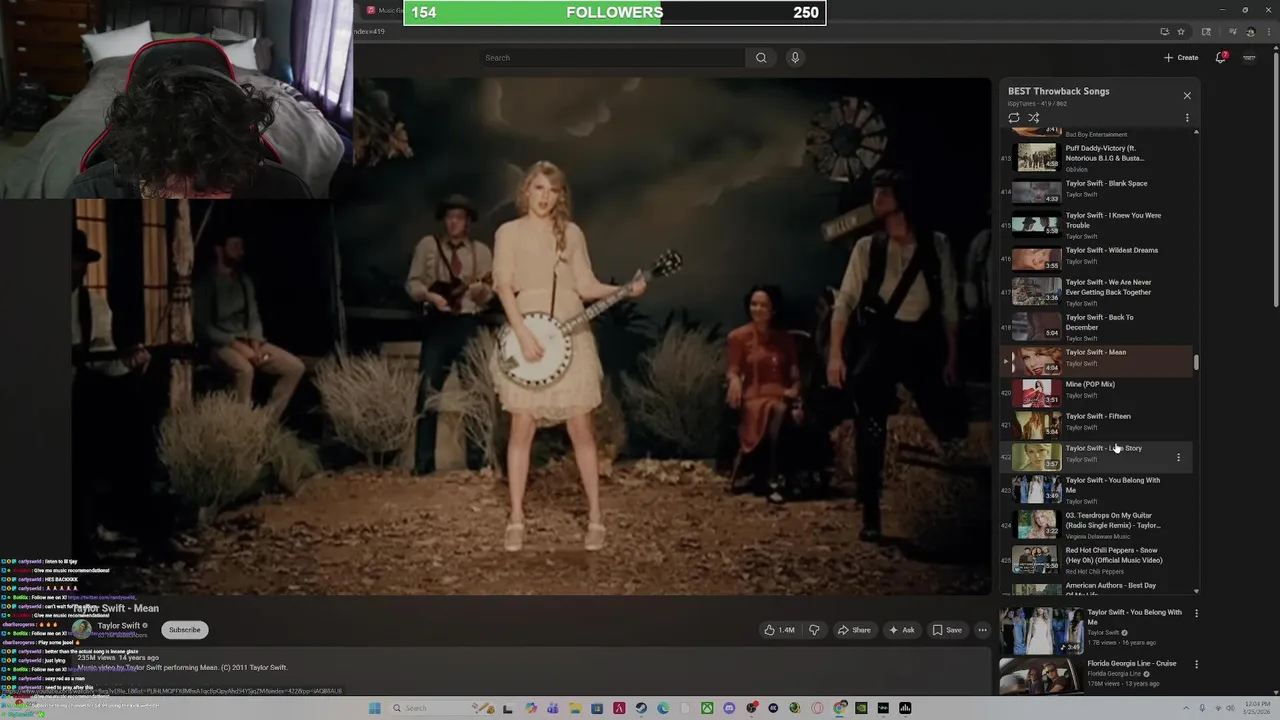Switch to Chrome in the taskbar
1280x720 pixels.
(x=839, y=708)
